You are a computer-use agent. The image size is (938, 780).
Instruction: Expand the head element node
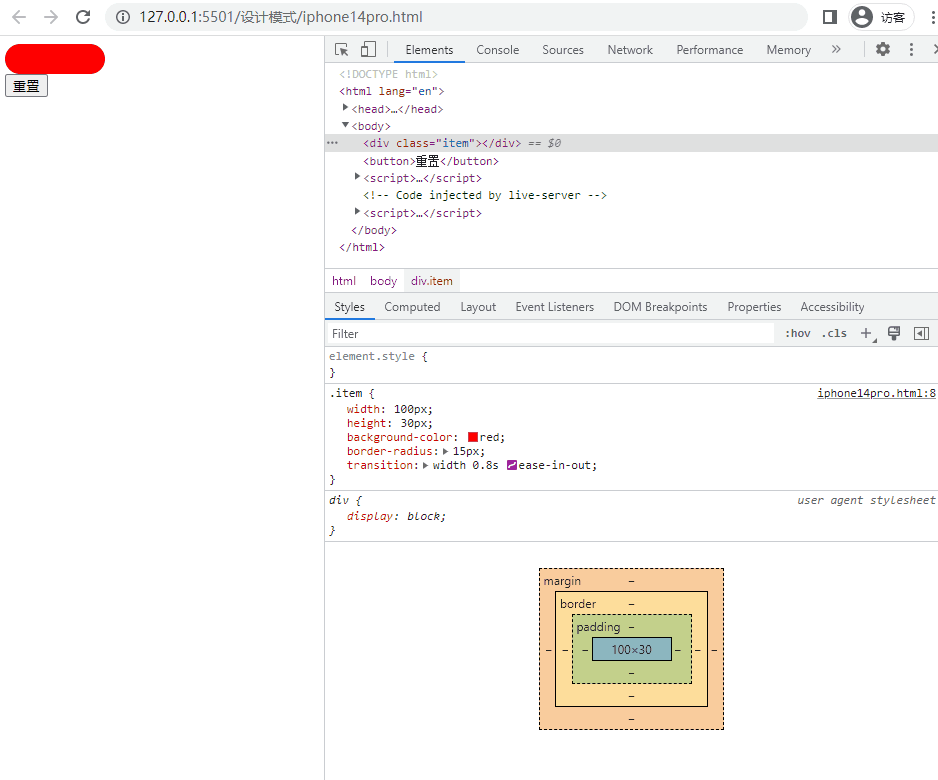345,108
